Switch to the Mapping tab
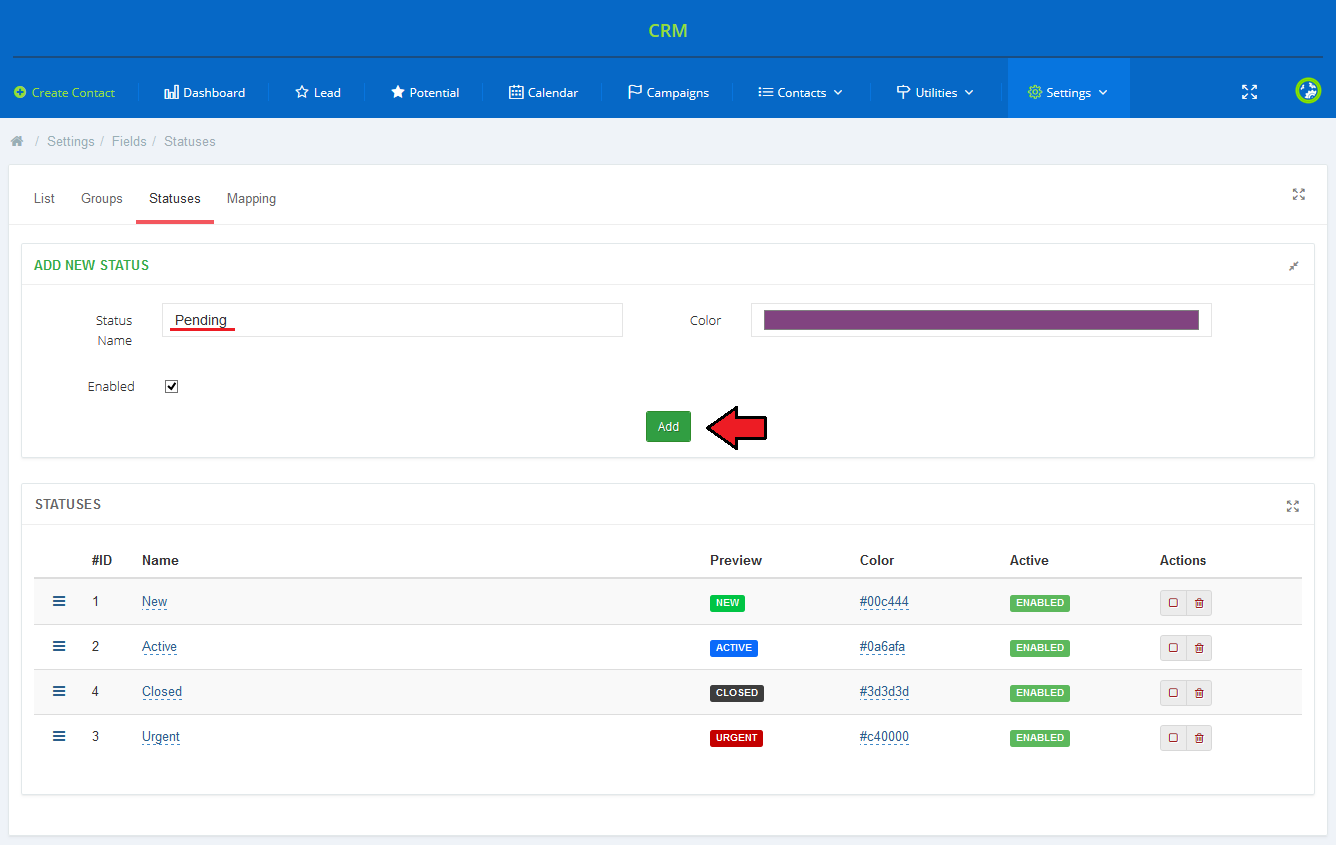Screen dimensions: 1336x845 pyautogui.click(x=251, y=198)
